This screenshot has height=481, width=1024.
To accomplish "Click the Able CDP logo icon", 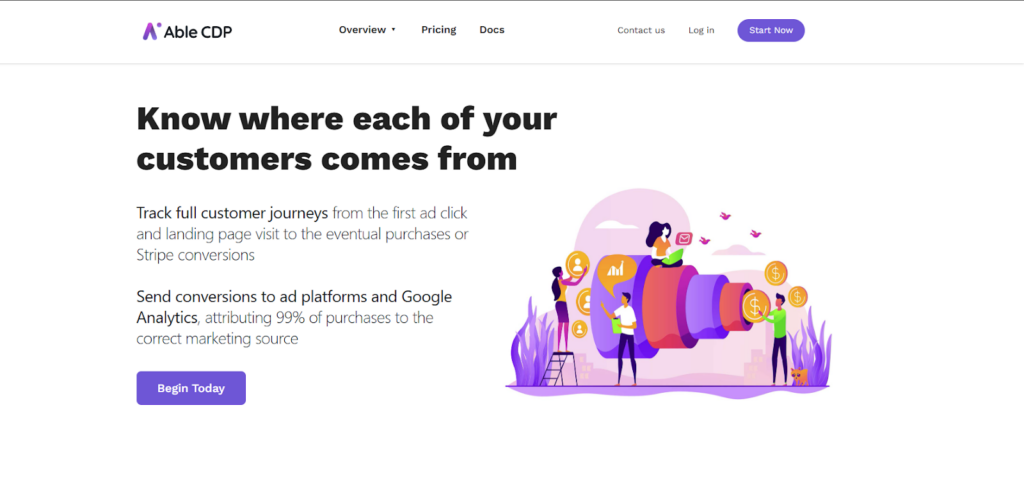I will pyautogui.click(x=151, y=31).
